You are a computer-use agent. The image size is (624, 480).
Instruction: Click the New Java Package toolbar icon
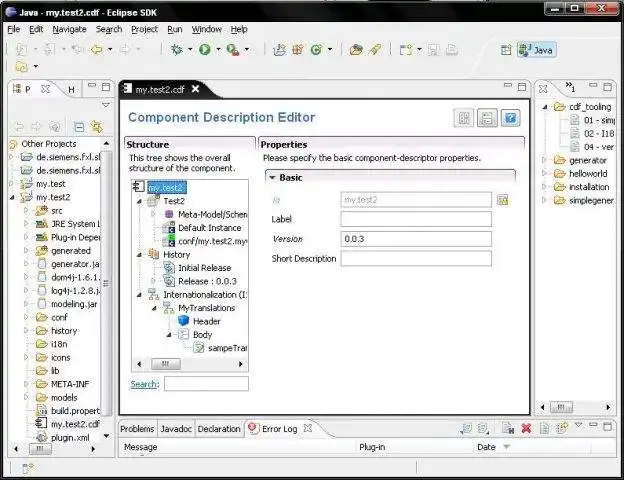pos(298,49)
